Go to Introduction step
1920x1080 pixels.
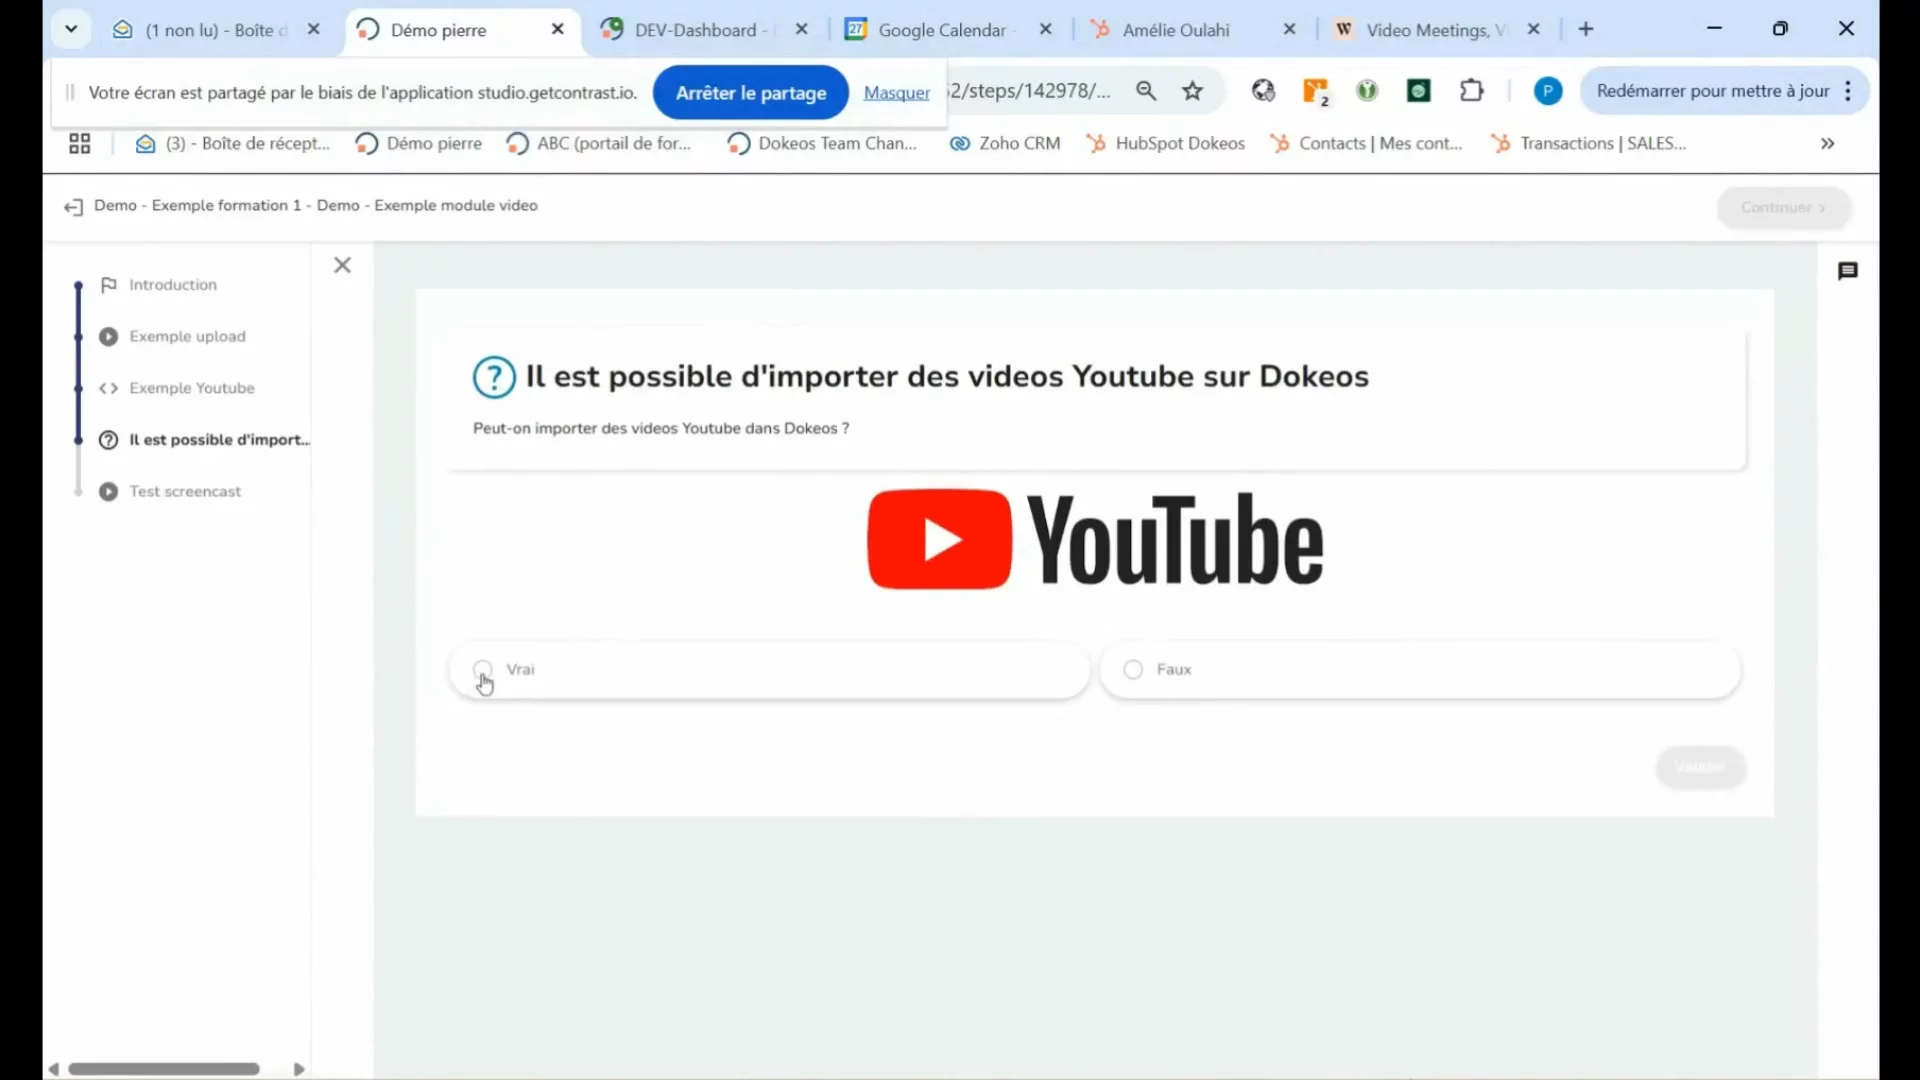pos(172,285)
